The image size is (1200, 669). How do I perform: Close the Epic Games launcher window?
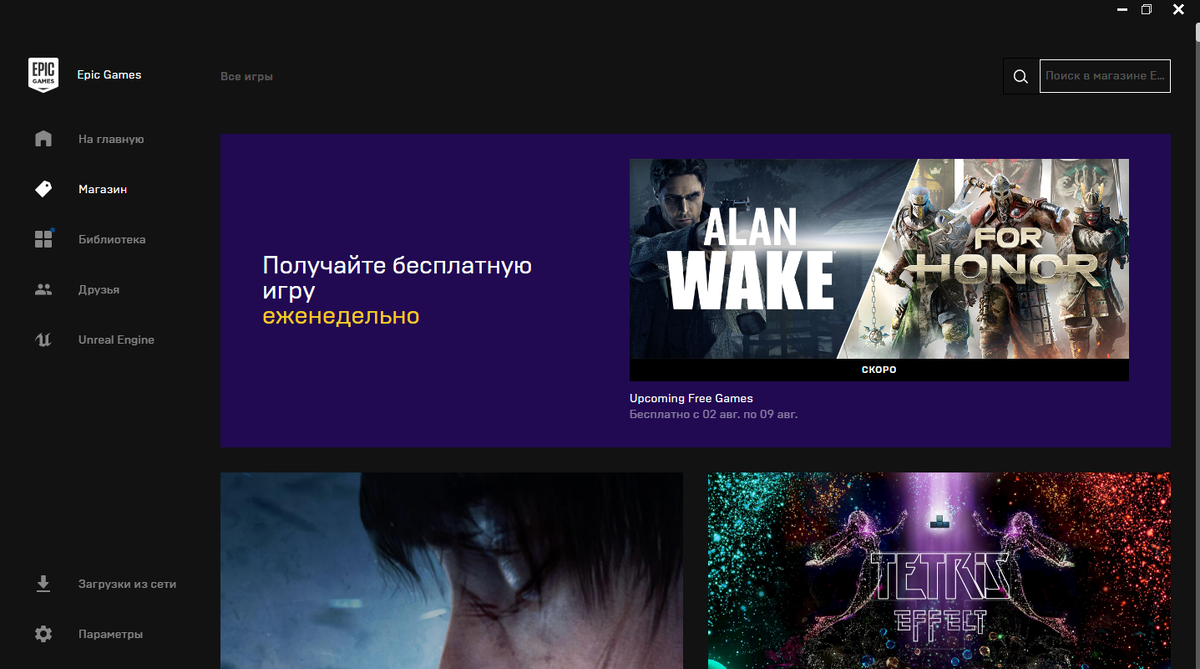tap(1178, 10)
